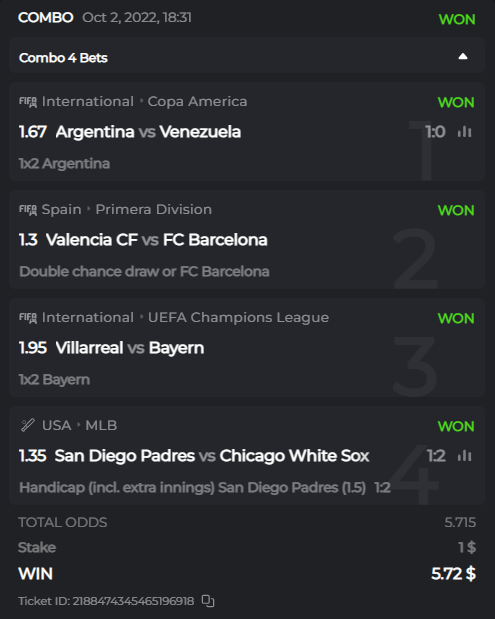Collapse the Combo 4 Bets section
Image resolution: width=495 pixels, height=619 pixels.
pyautogui.click(x=463, y=57)
